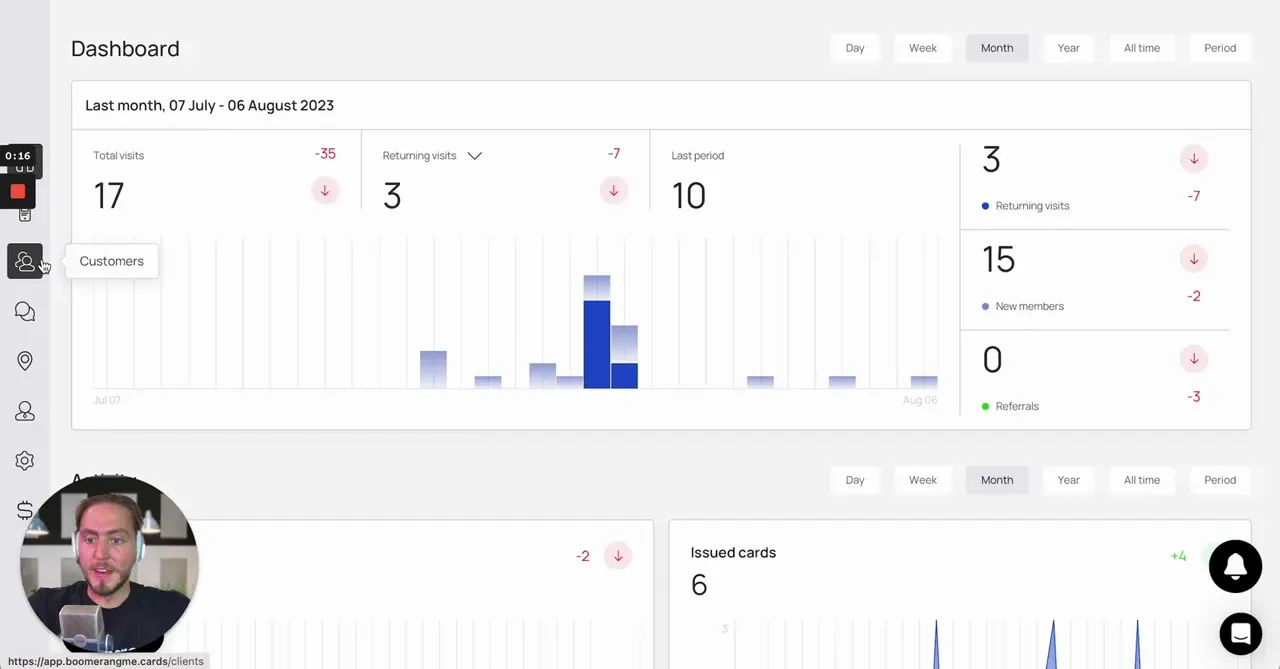Select Year in the Activity period filter
1280x669 pixels.
[1069, 480]
